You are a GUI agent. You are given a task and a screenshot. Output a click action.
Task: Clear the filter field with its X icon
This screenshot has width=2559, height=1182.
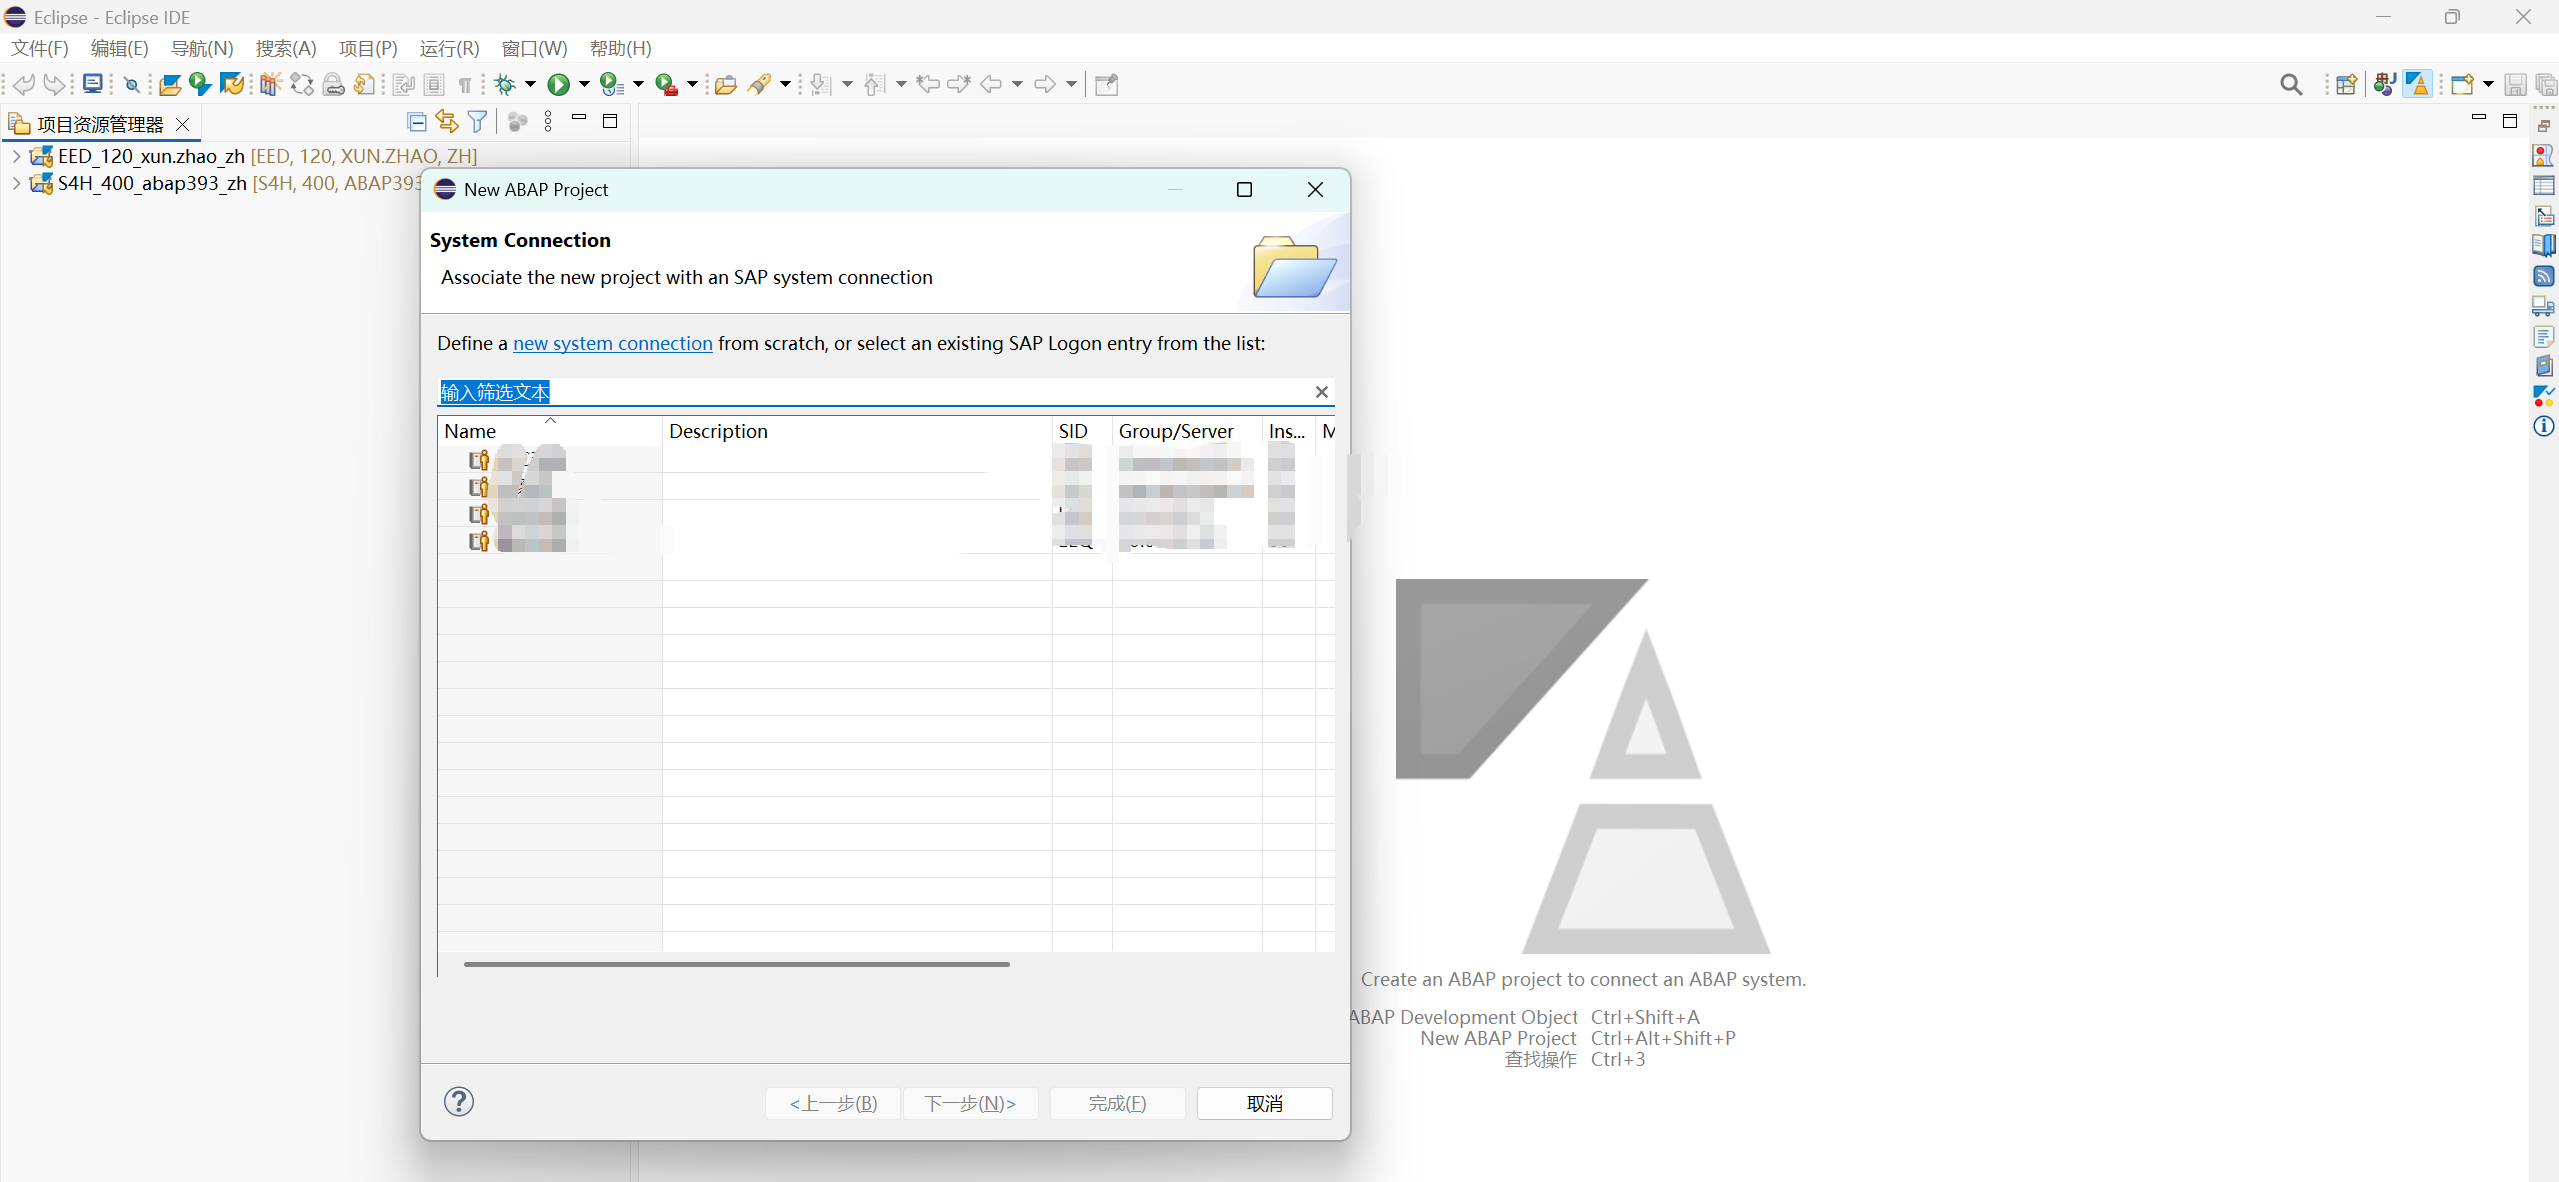(1320, 392)
